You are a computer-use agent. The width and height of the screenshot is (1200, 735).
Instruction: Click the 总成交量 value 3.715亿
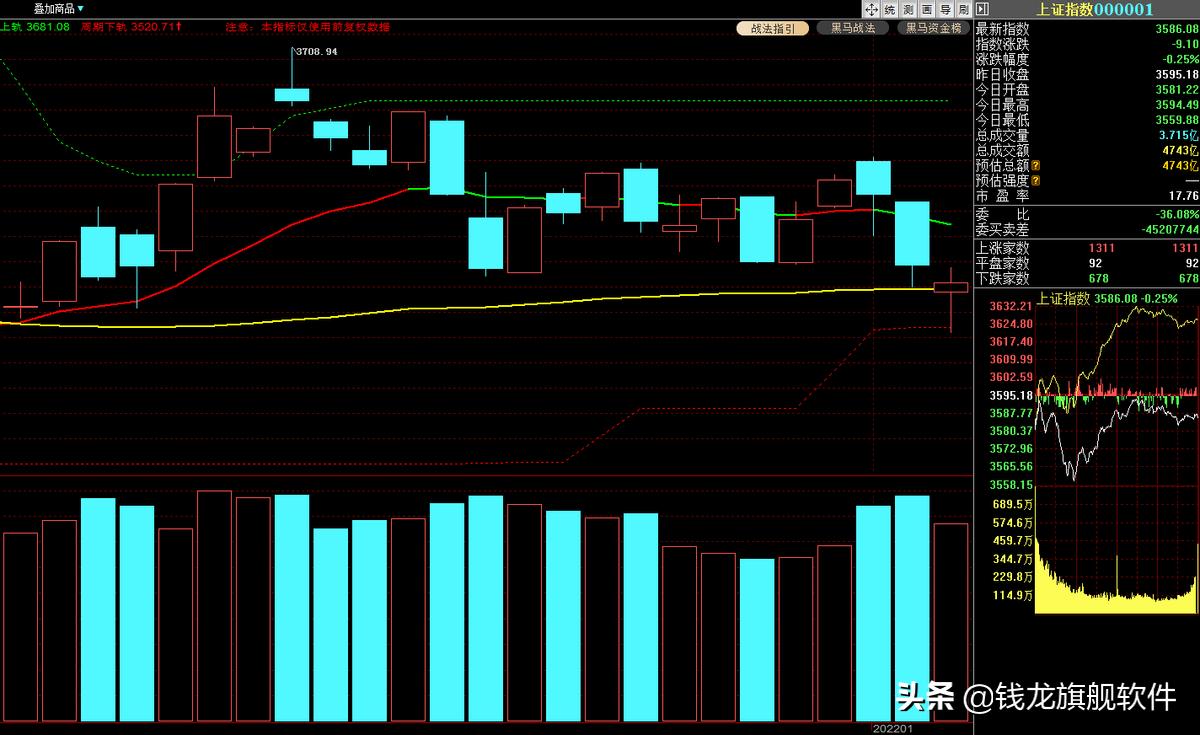tap(1179, 135)
